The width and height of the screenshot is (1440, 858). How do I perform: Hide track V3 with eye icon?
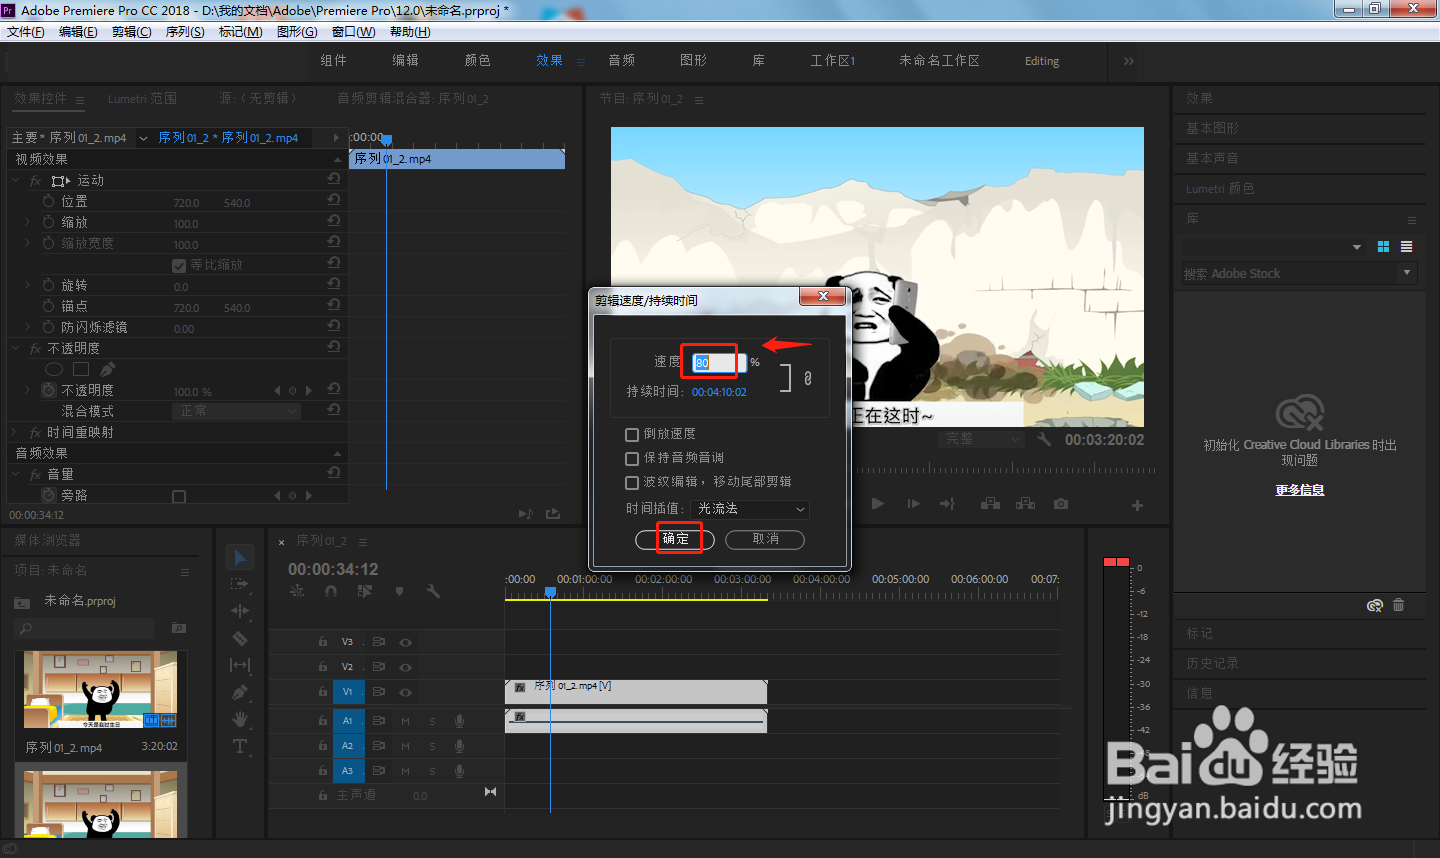406,642
